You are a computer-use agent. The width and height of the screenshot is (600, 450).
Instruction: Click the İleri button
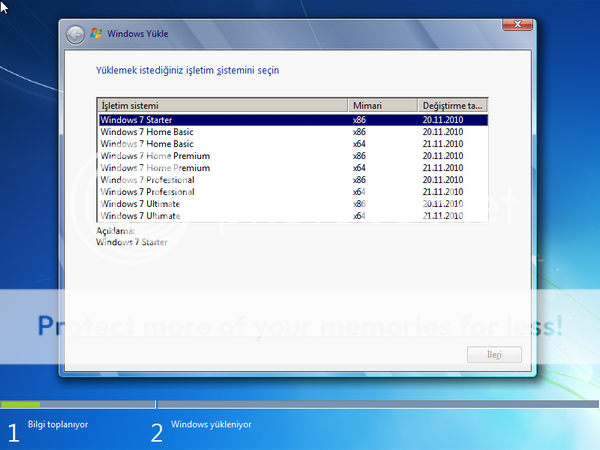[x=494, y=355]
